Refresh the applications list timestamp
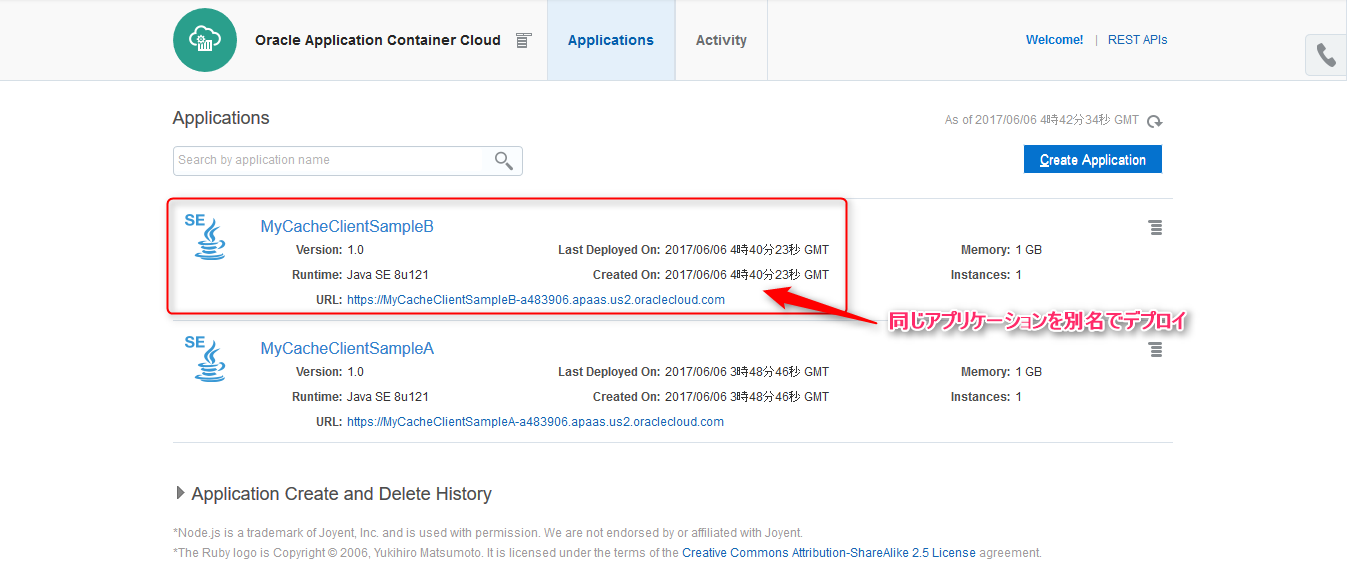Image resolution: width=1347 pixels, height=561 pixels. [x=1154, y=121]
